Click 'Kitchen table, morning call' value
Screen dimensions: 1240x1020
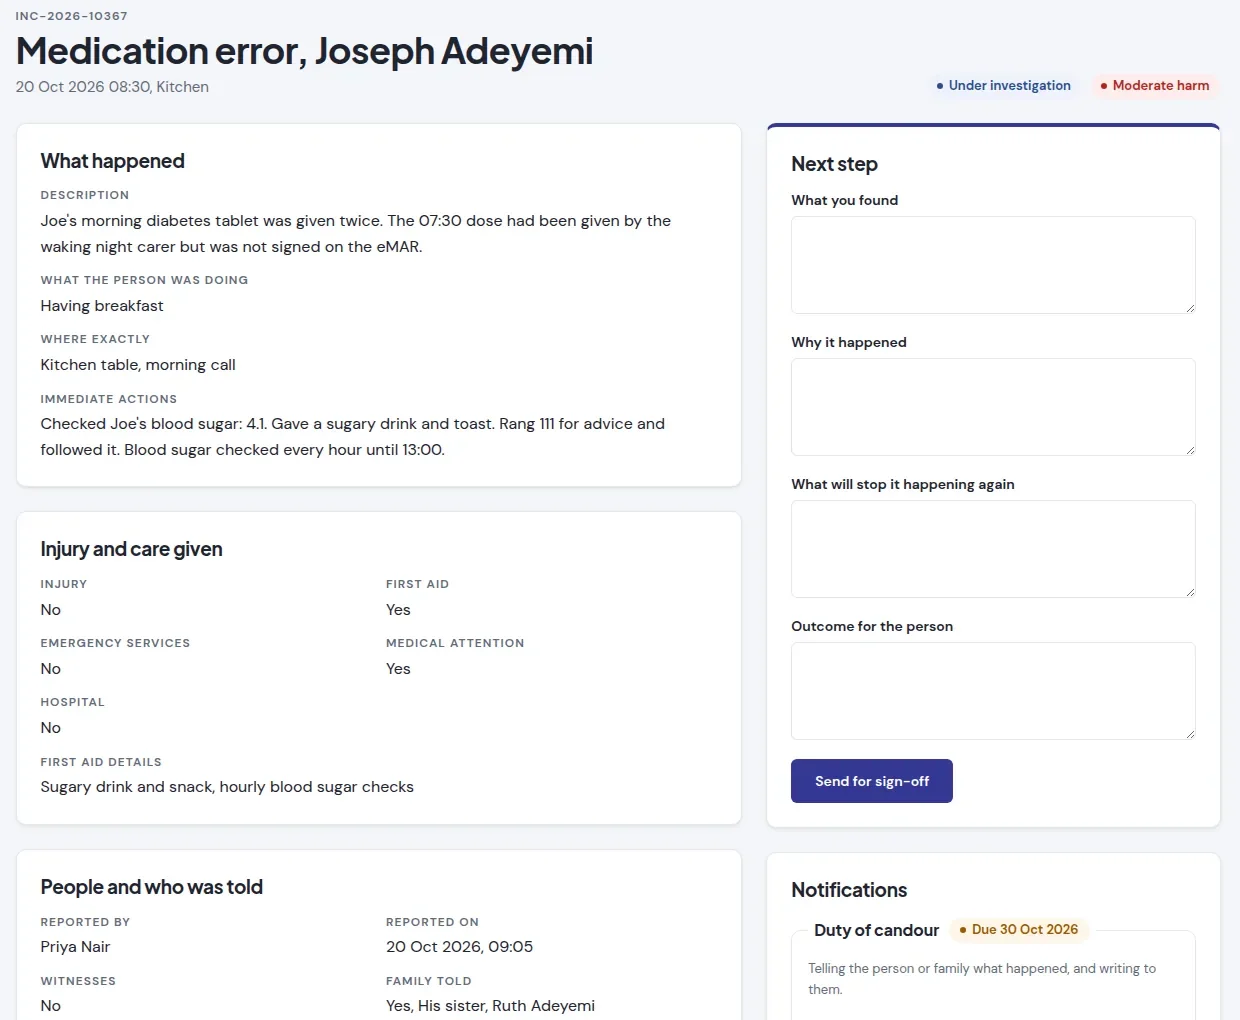(138, 365)
